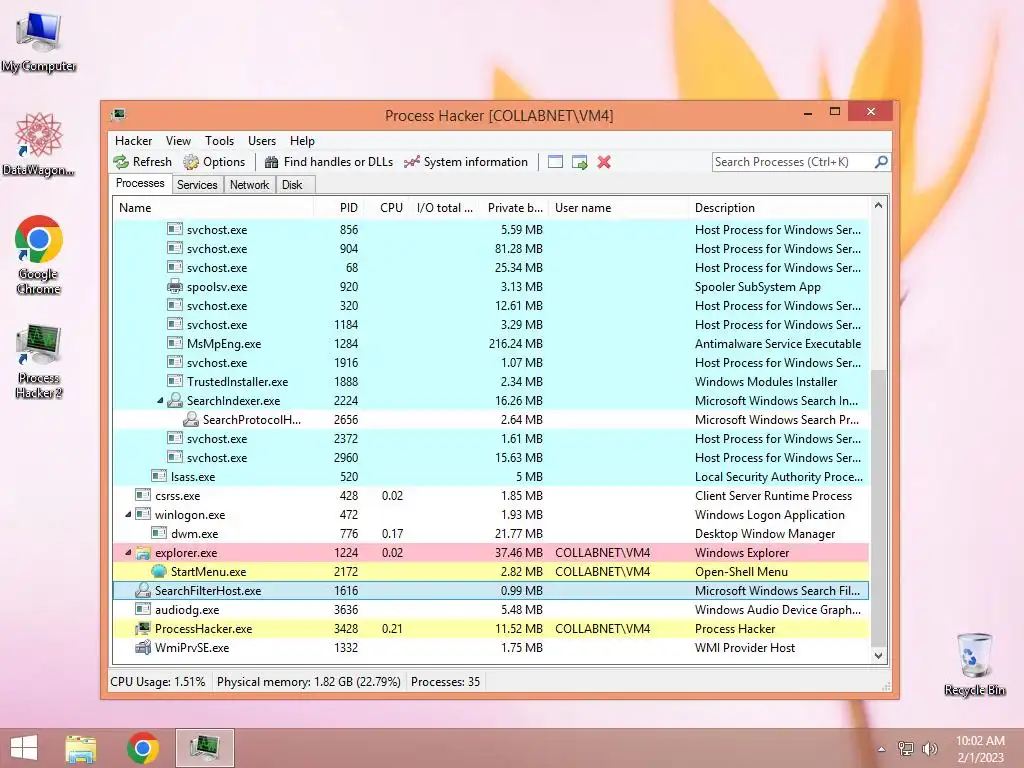Viewport: 1024px width, 768px height.
Task: Select the dwm.exe process row
Action: point(491,534)
